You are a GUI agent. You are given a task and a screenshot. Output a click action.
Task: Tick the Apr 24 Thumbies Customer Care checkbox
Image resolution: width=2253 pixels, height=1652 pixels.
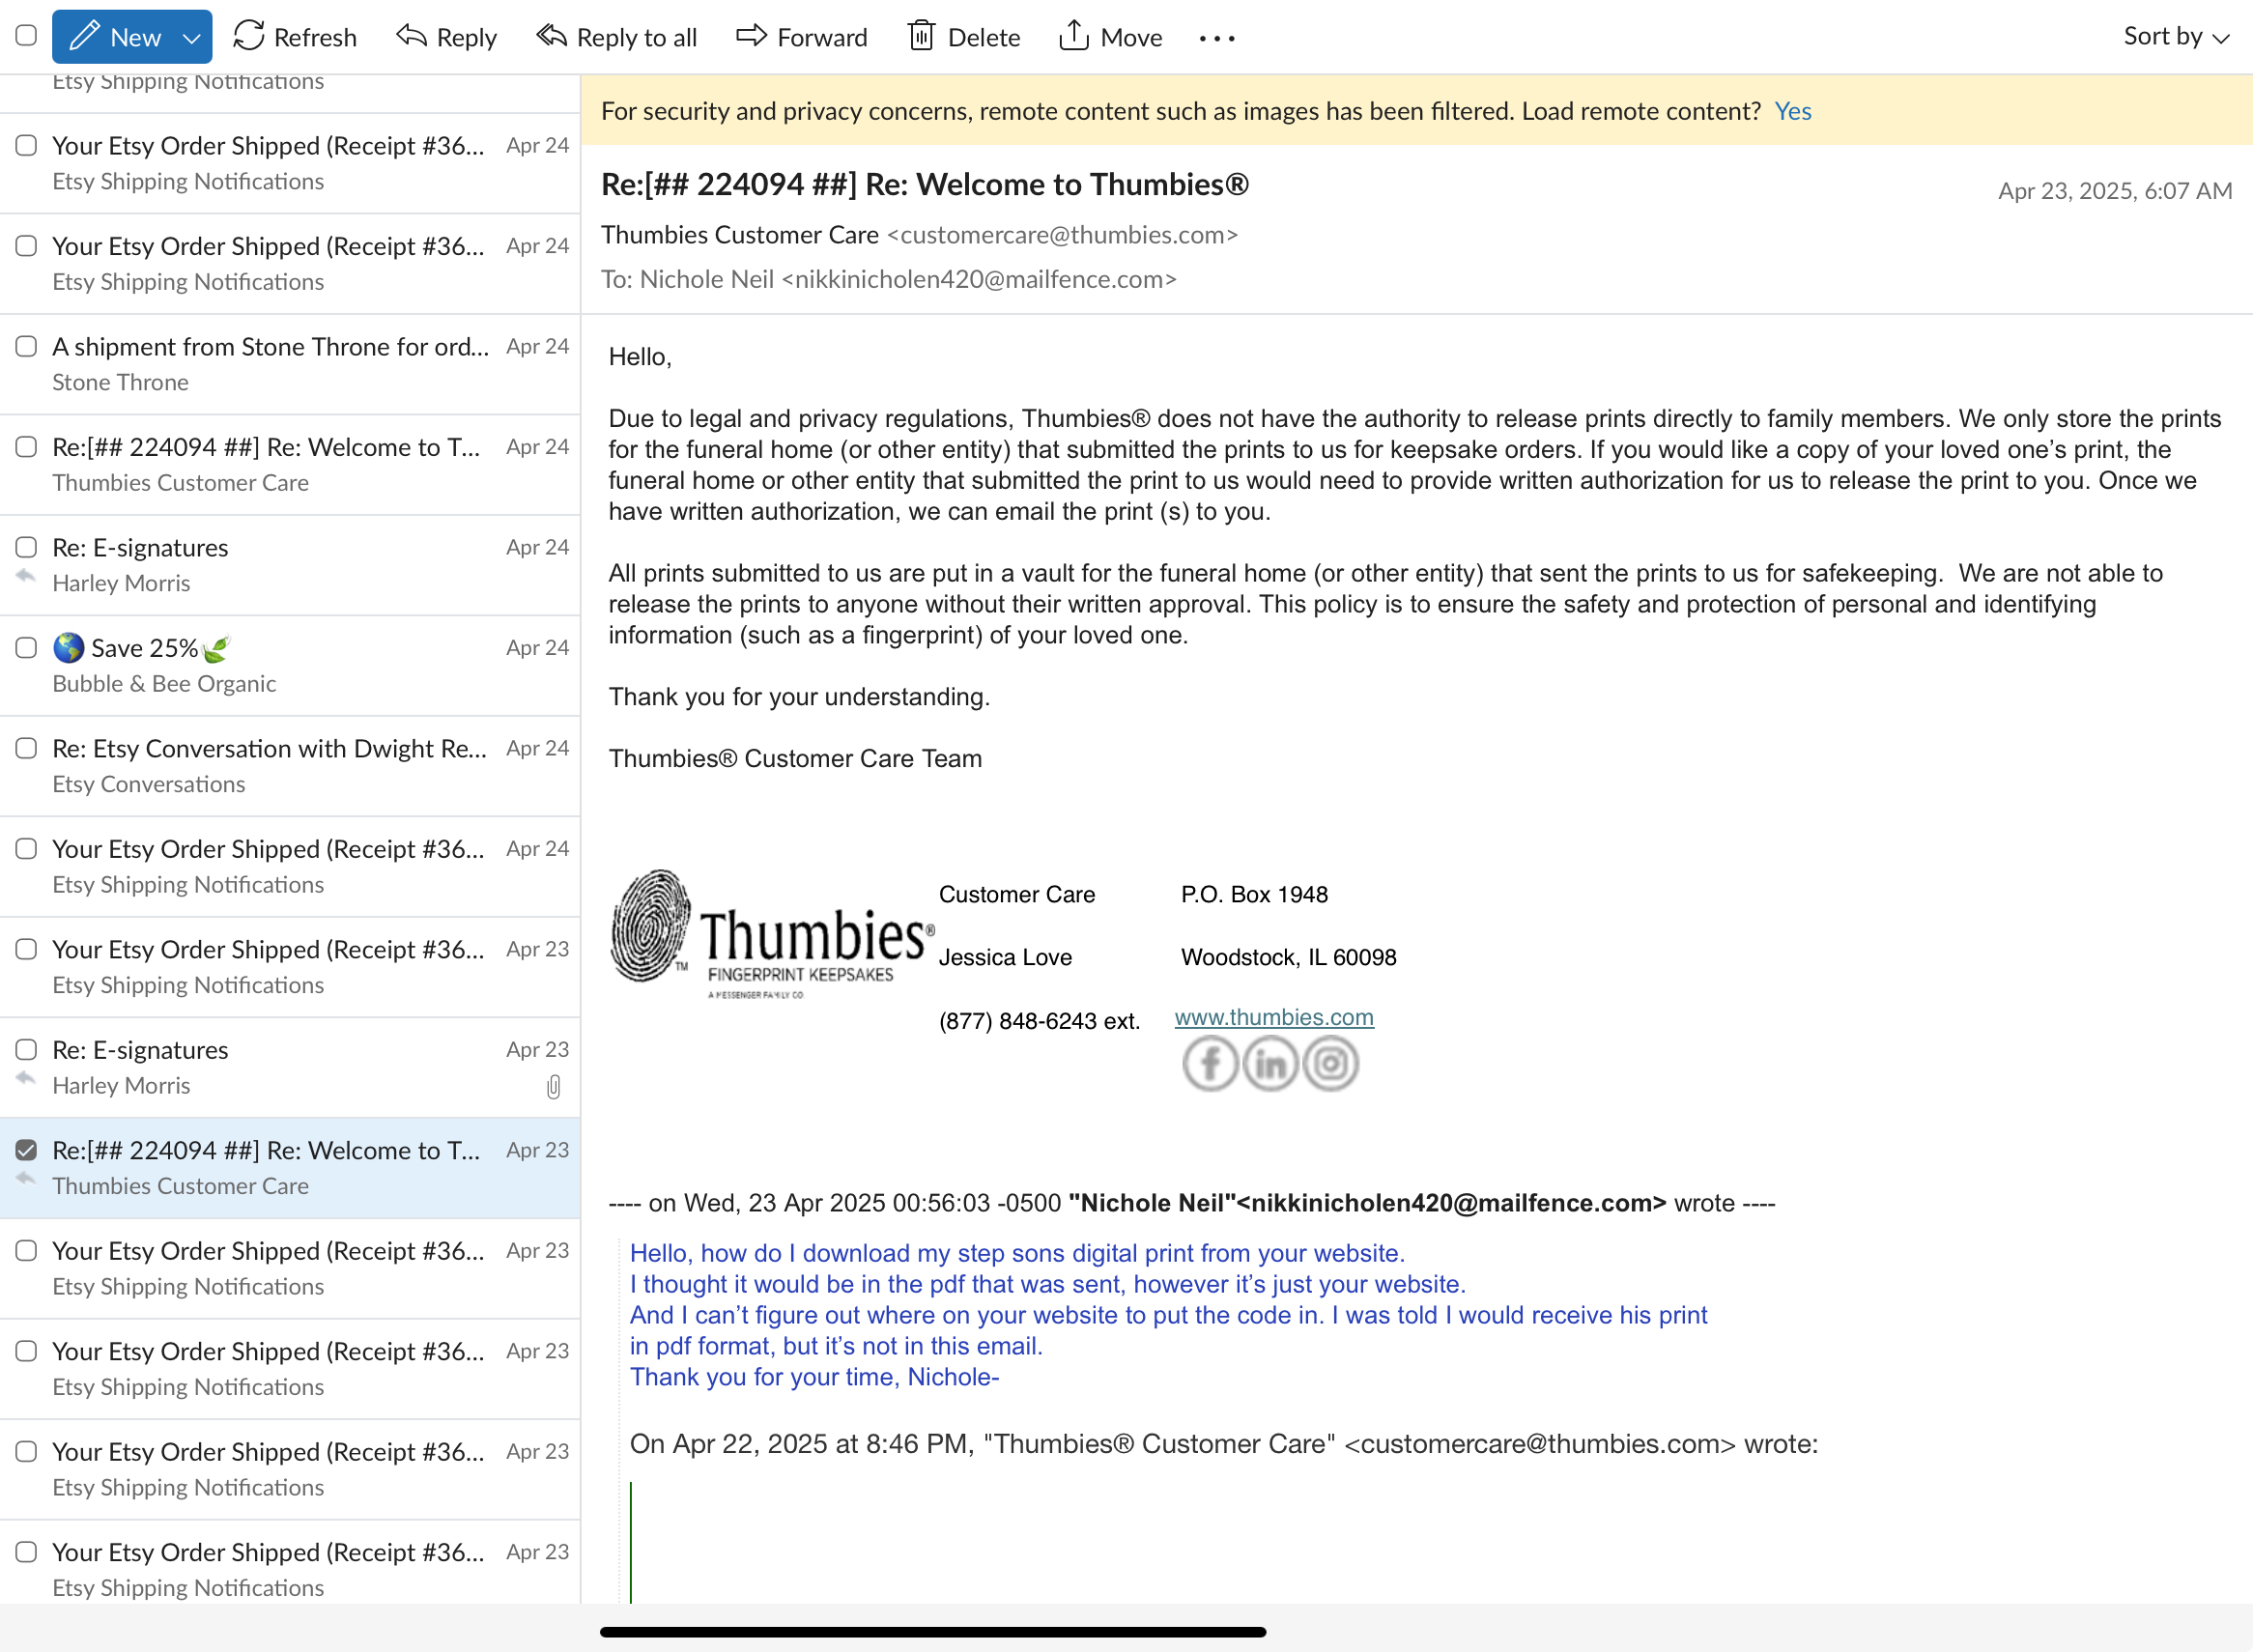click(27, 447)
